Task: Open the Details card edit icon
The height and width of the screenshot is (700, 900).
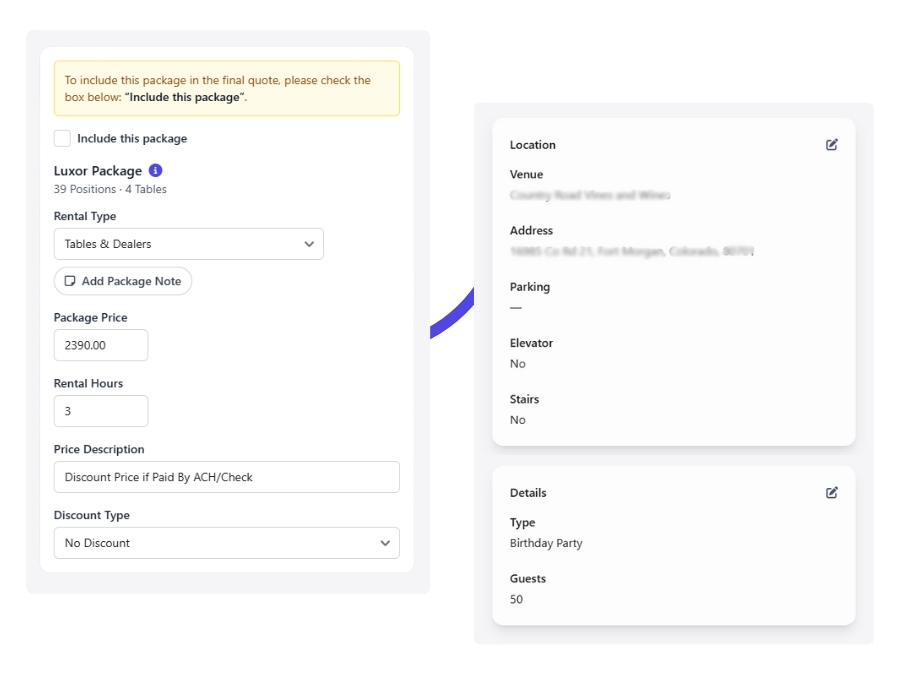Action: 831,493
